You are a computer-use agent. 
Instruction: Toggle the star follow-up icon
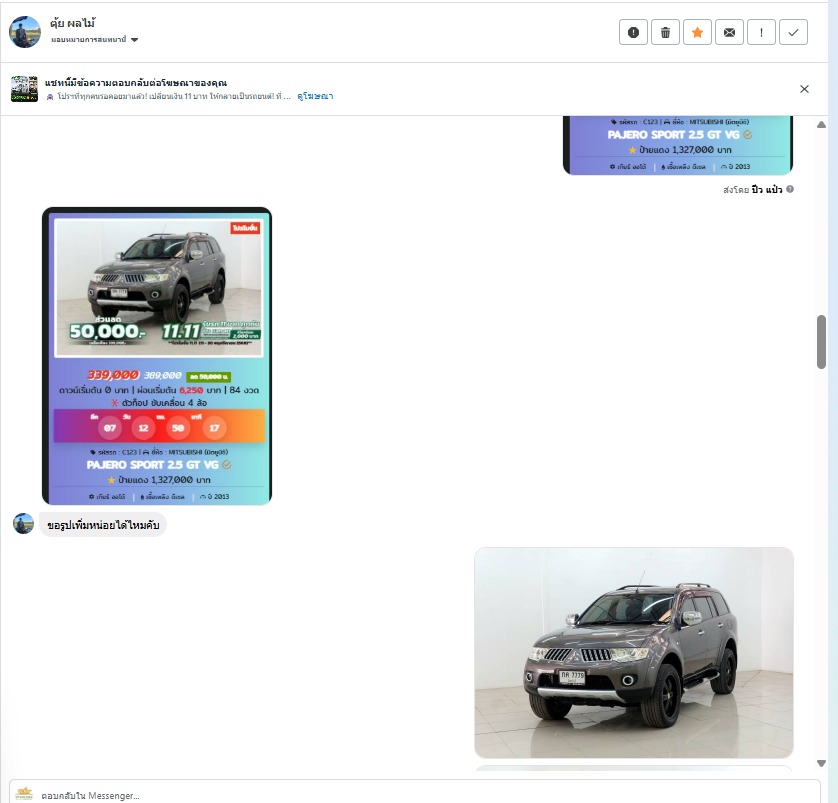point(697,33)
